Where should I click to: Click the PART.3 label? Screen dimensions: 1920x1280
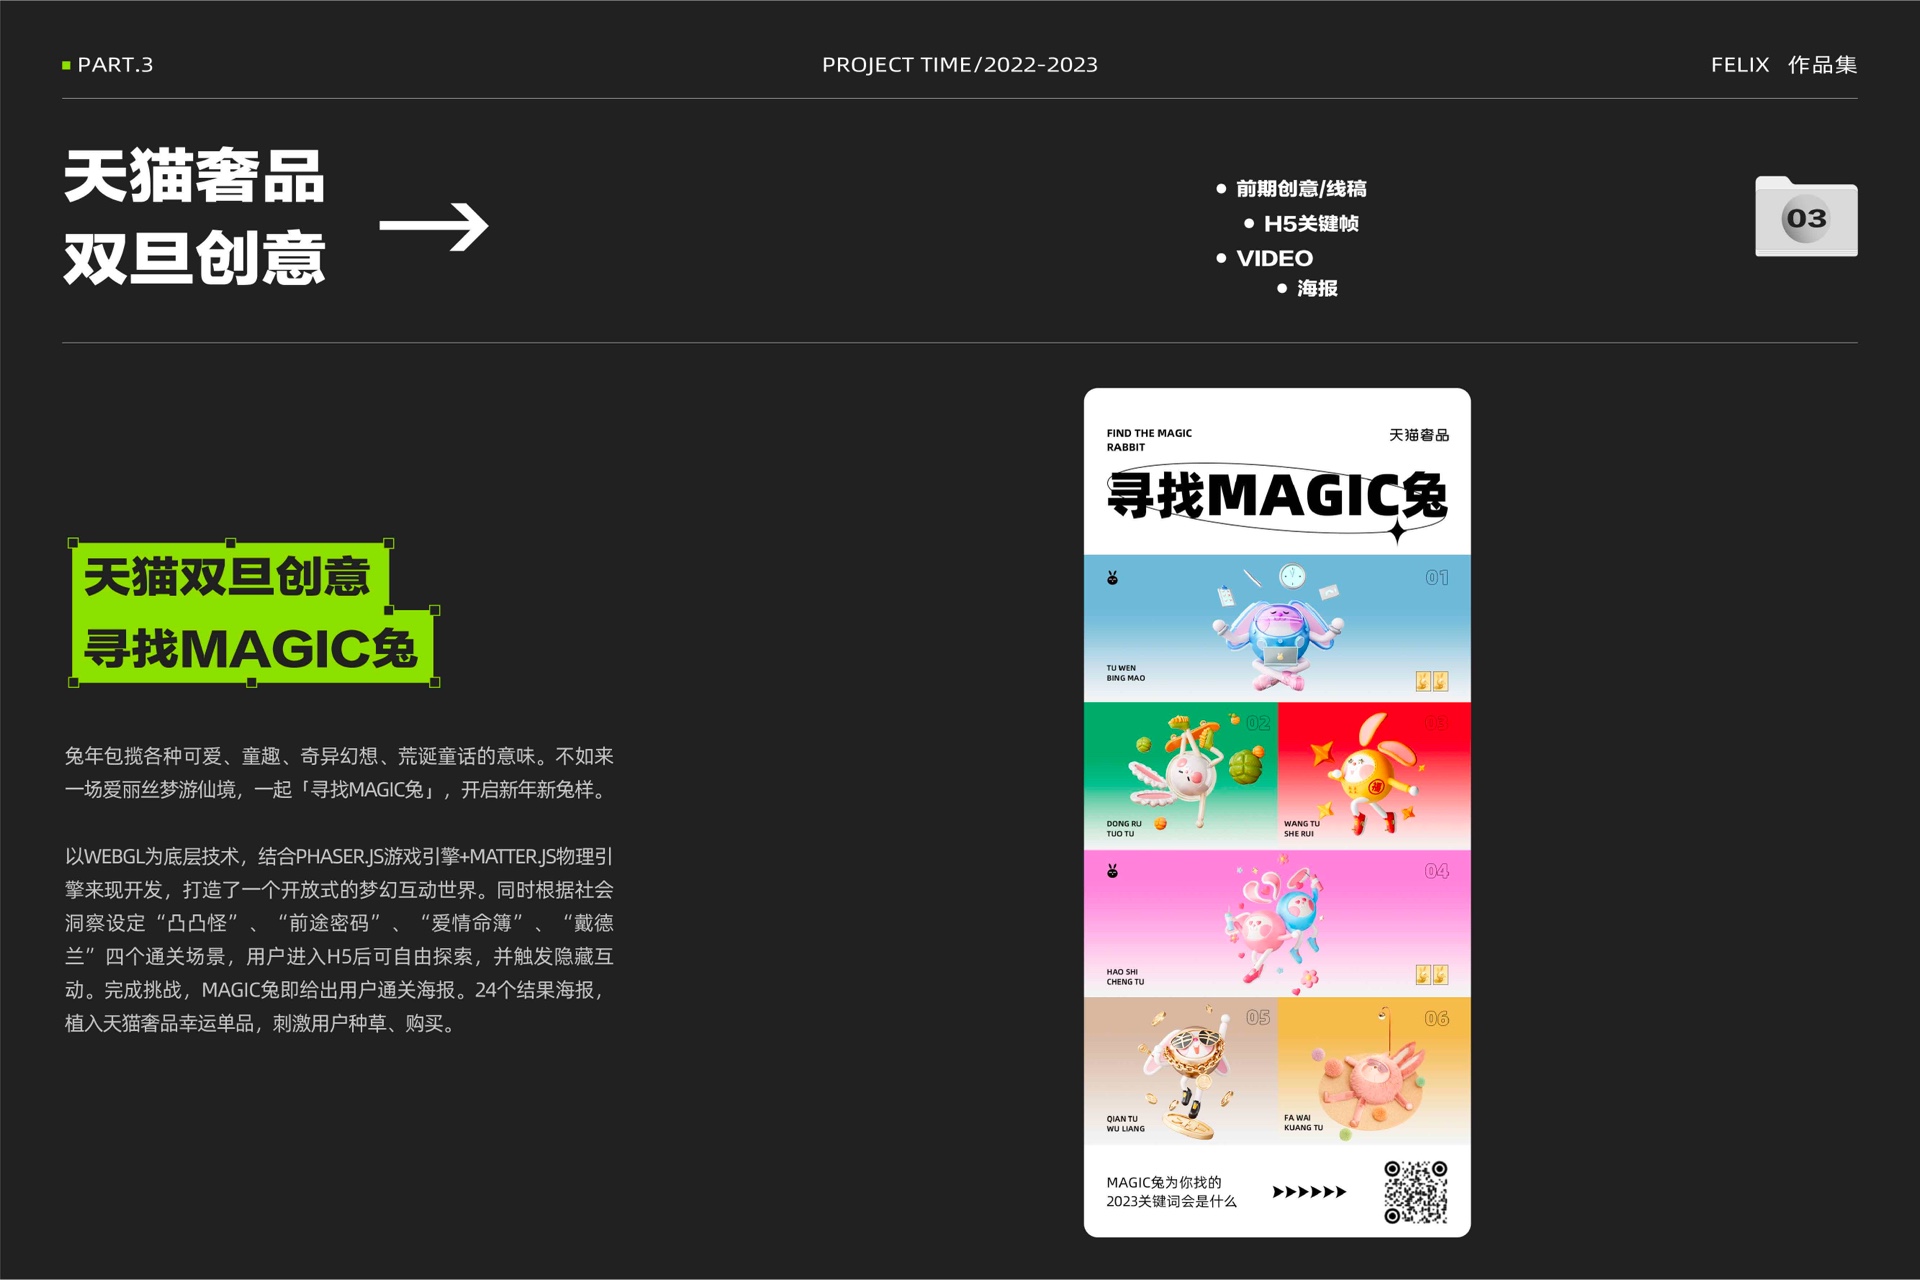click(115, 65)
